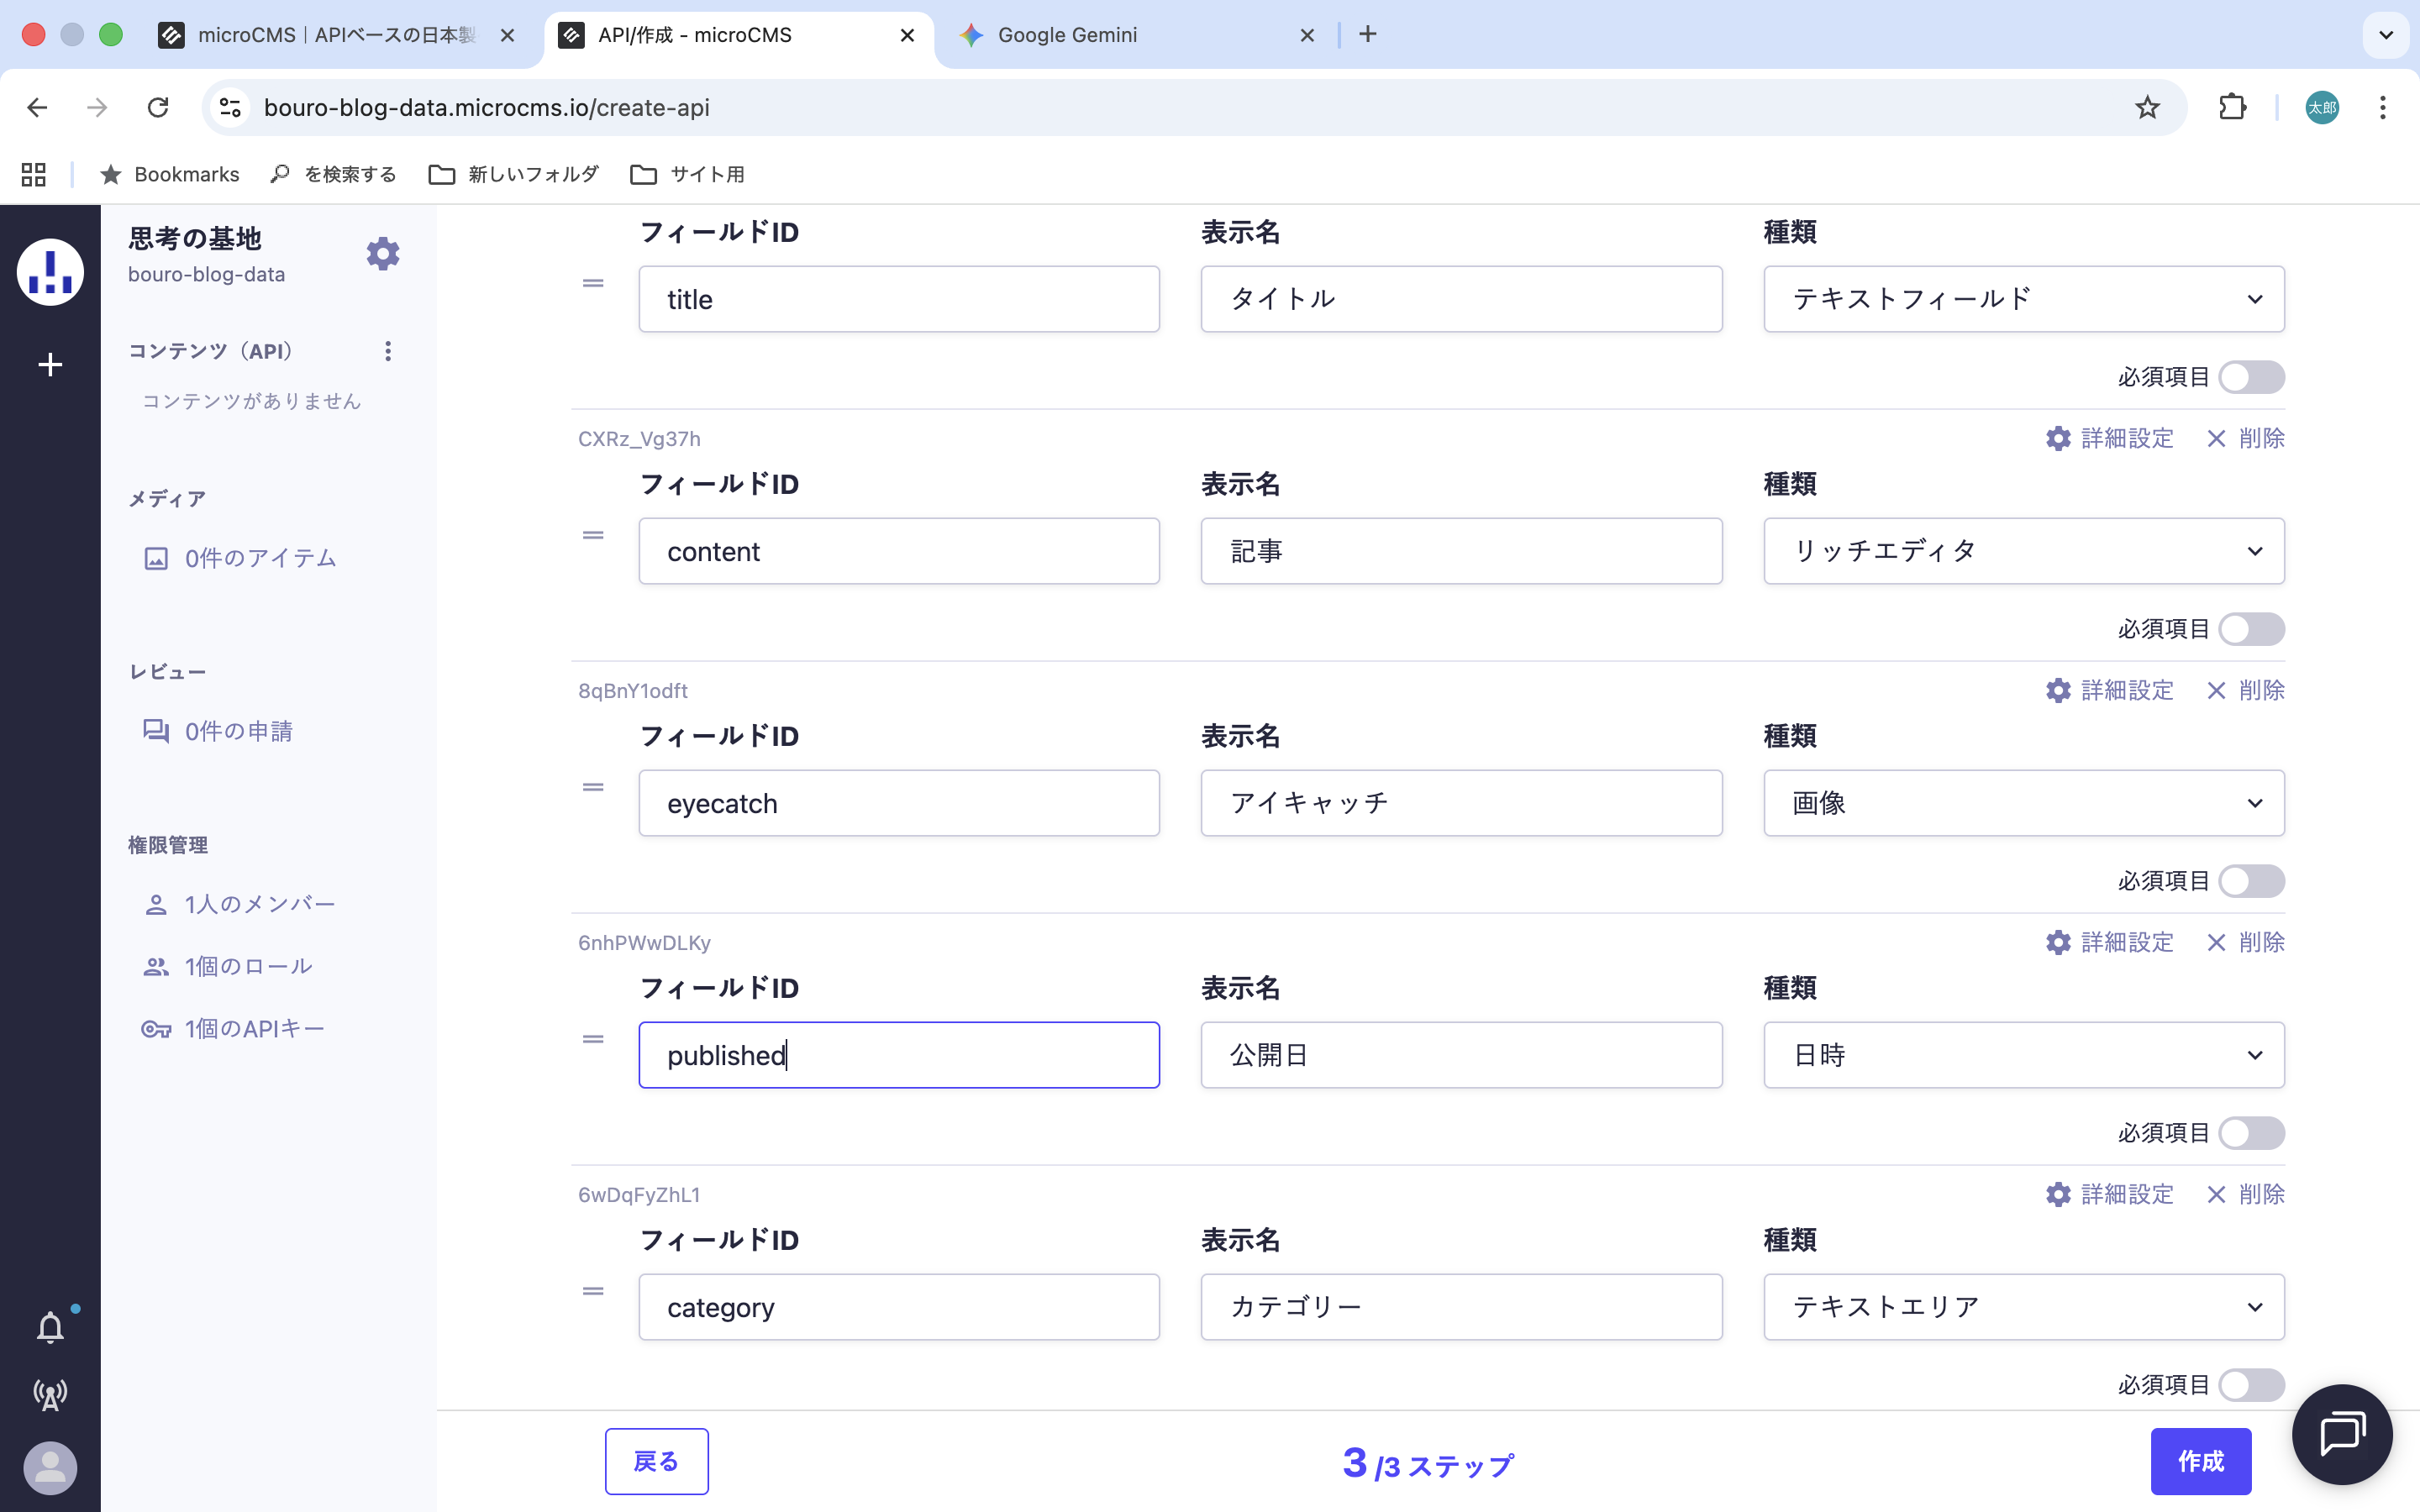Viewport: 2420px width, 1512px height.
Task: Click the plus icon in the left rail
Action: coord(50,365)
